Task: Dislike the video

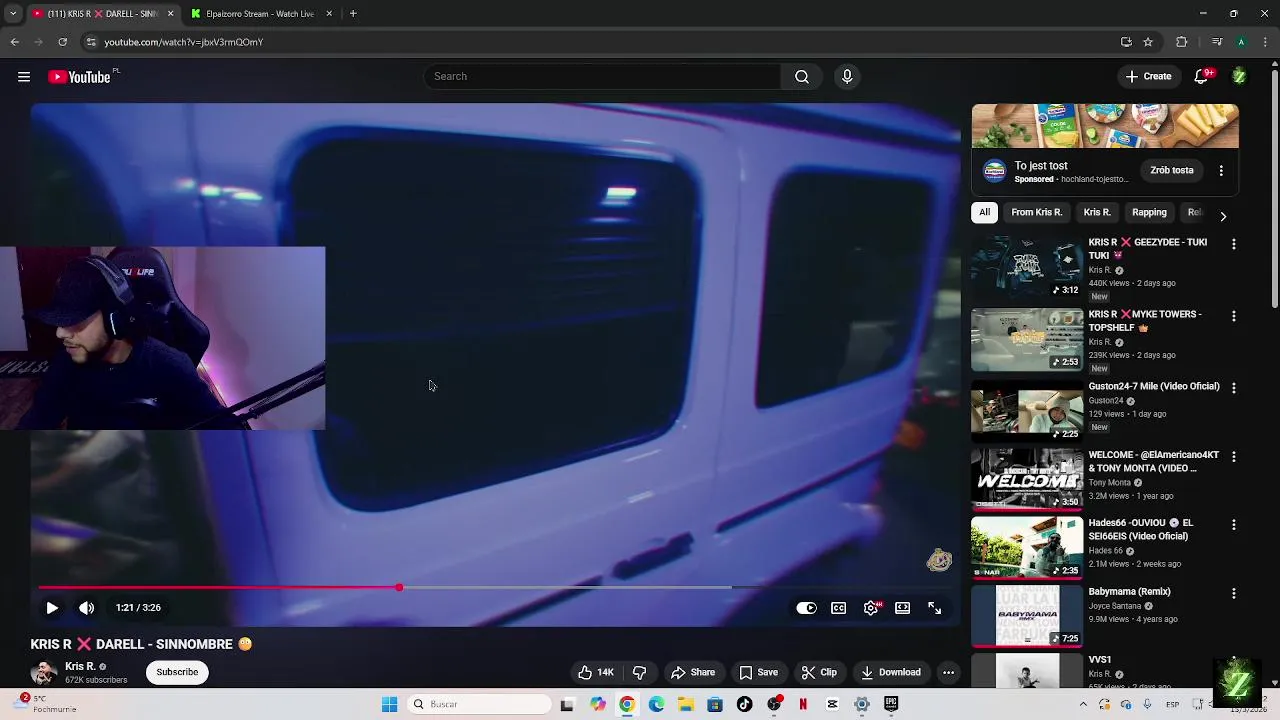Action: tap(639, 673)
